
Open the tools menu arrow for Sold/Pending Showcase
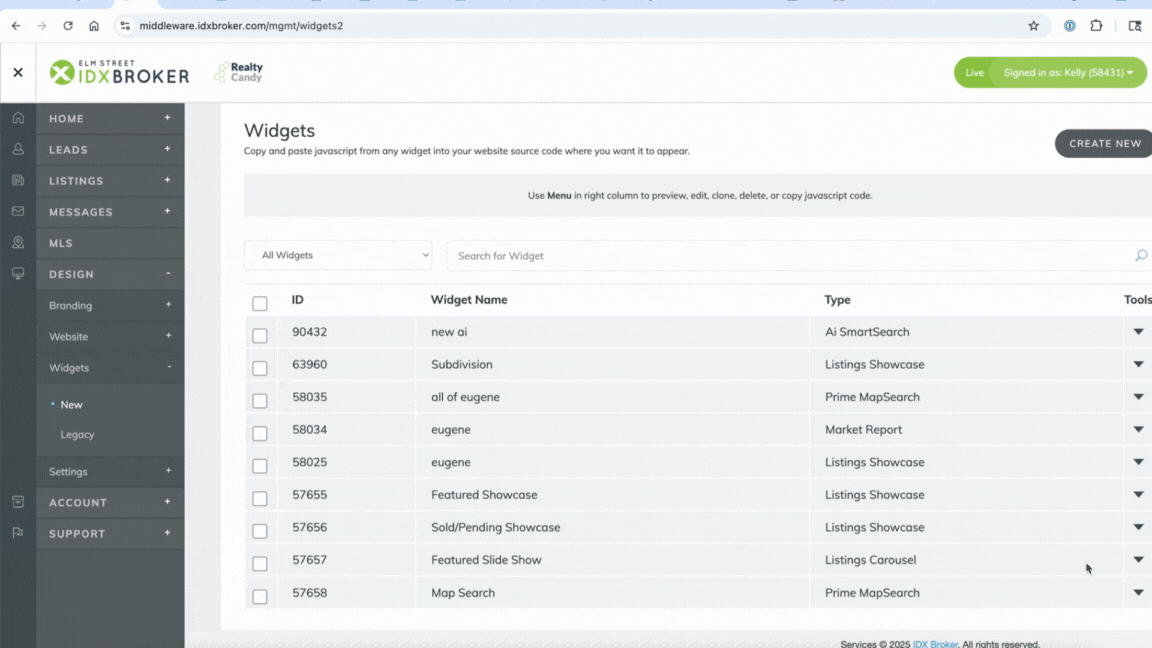[1138, 527]
